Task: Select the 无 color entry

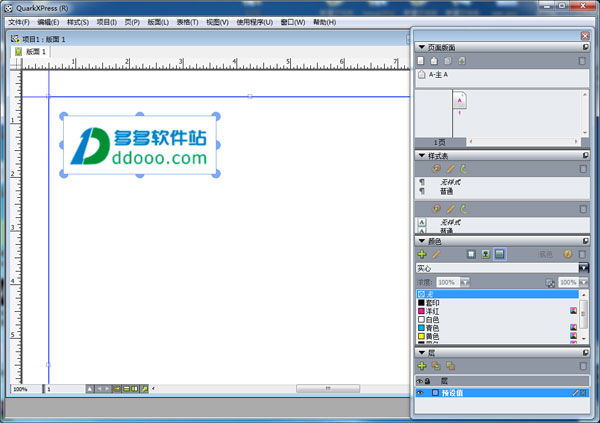Action: click(497, 294)
